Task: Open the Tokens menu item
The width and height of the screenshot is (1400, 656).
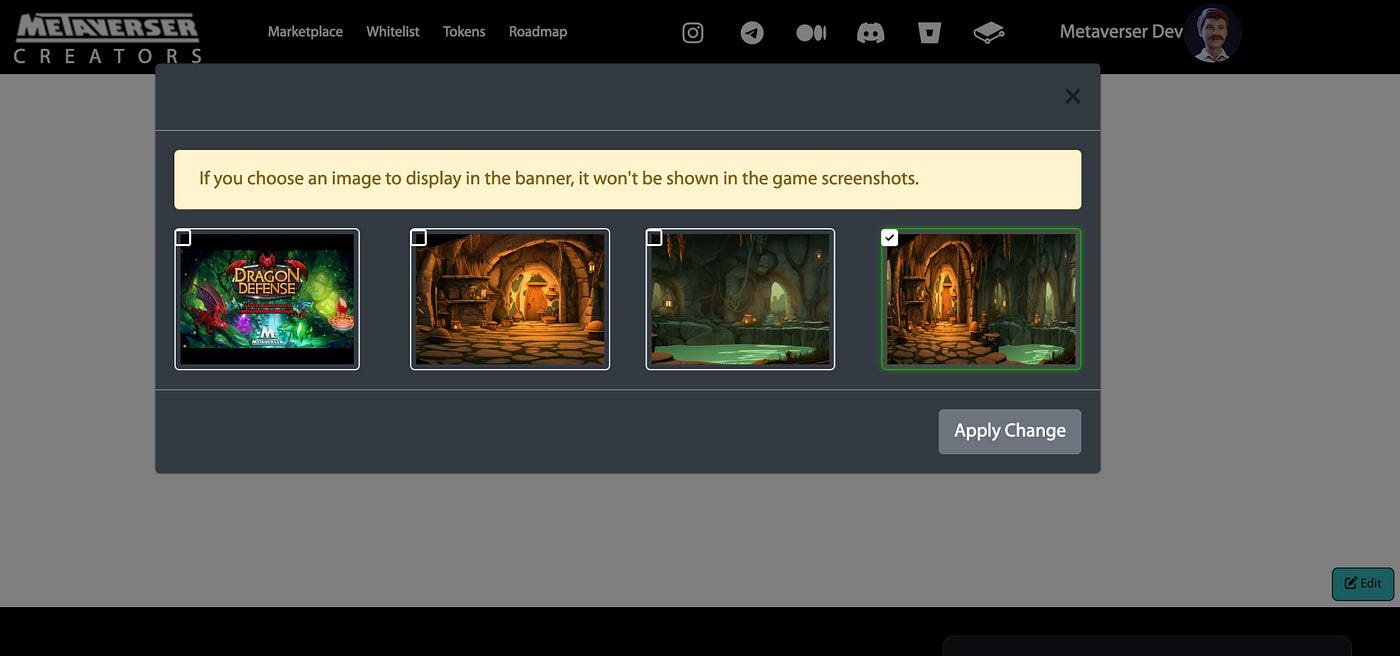Action: pos(464,32)
